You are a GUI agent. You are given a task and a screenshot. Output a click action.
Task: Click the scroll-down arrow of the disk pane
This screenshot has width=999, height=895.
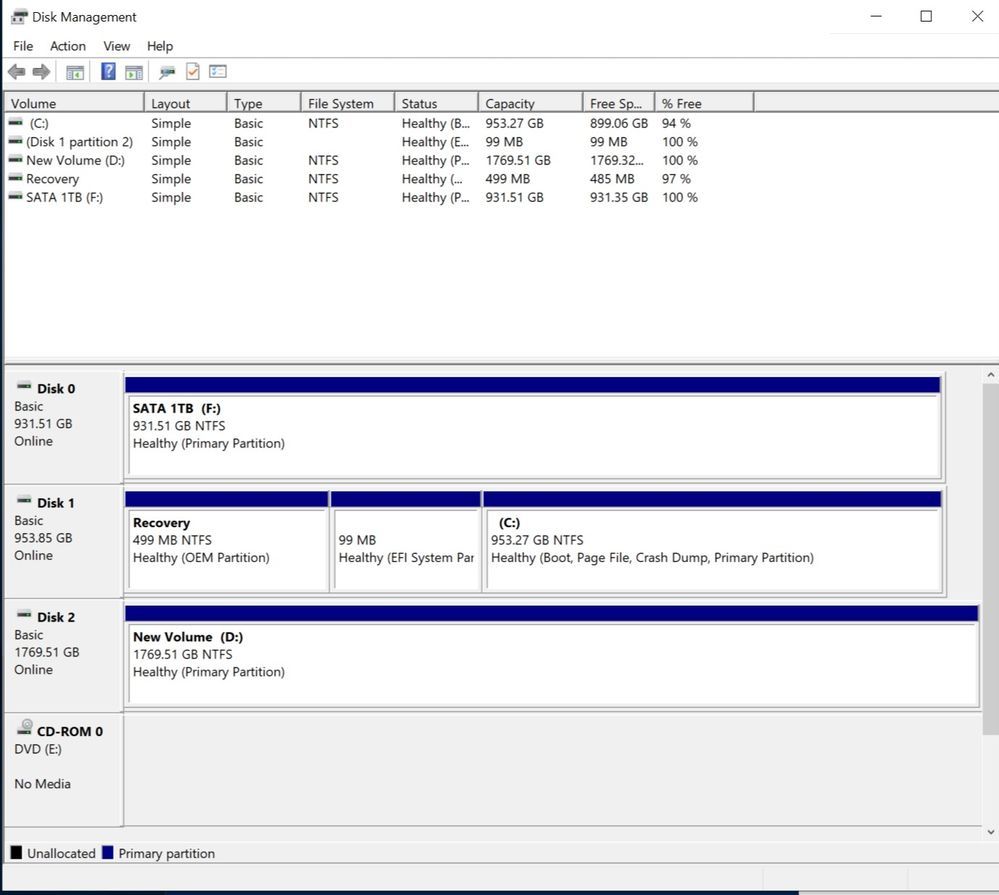click(990, 831)
